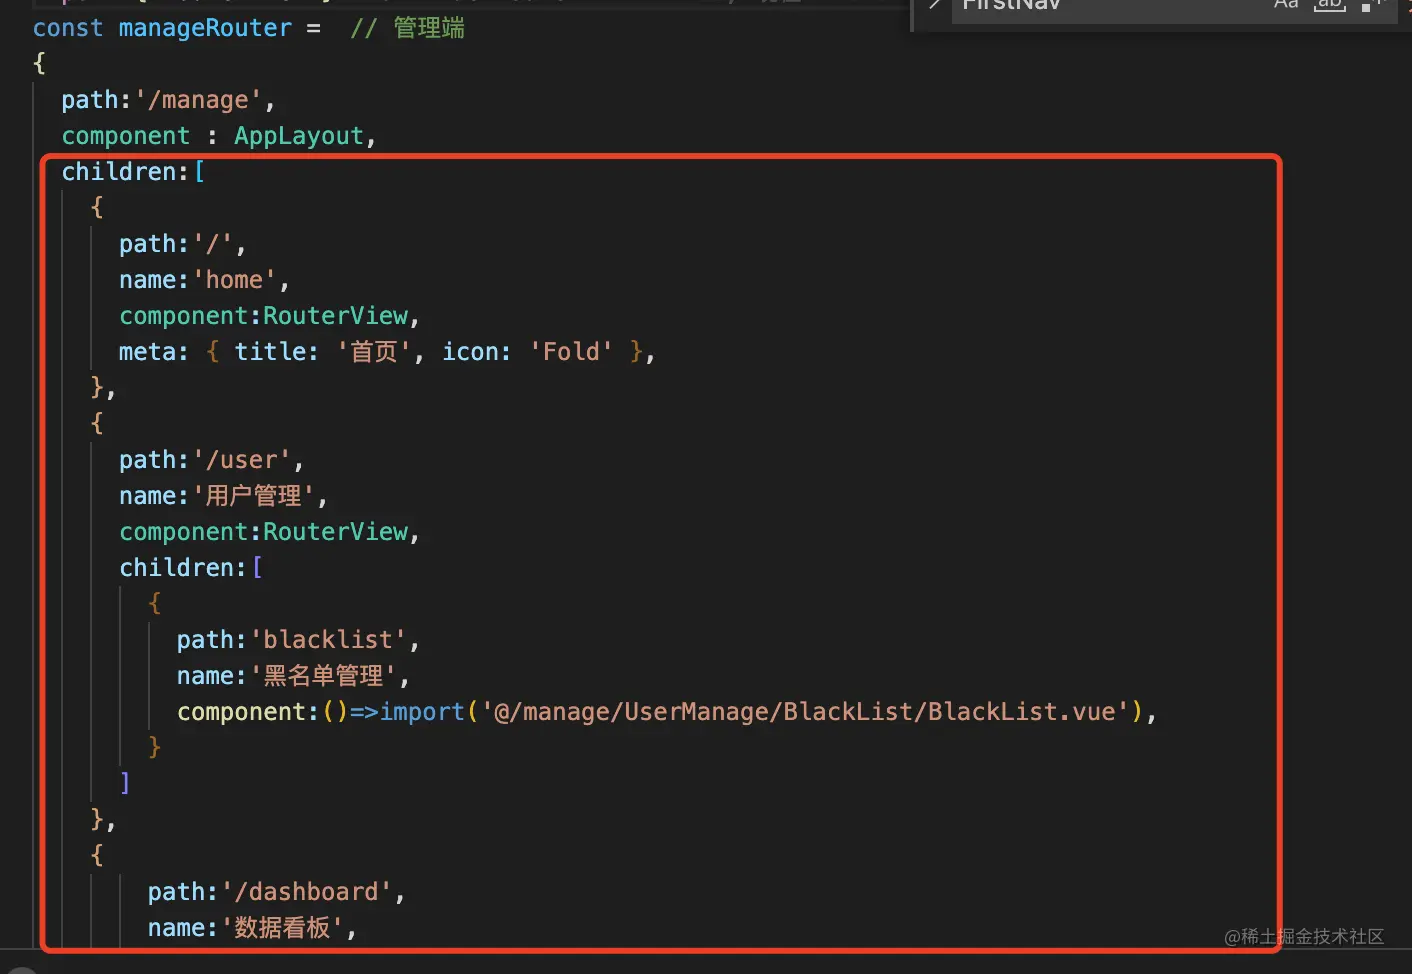Click RouterView in the /user route
Viewport: 1412px width, 974px height.
335,532
